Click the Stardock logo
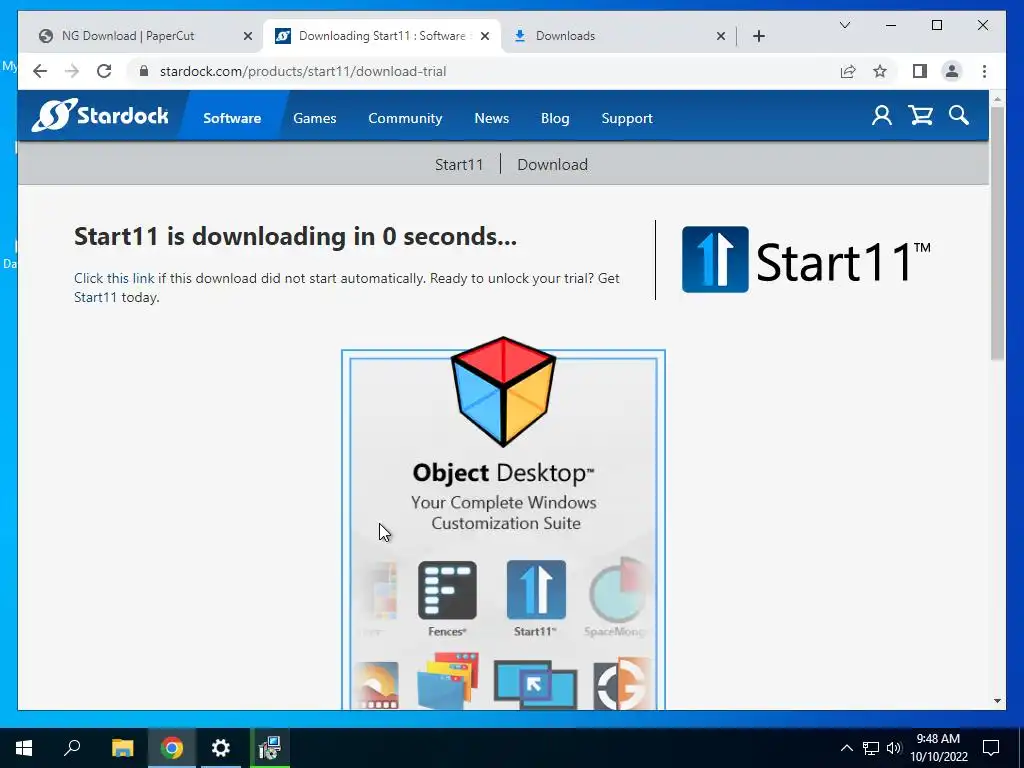Image resolution: width=1024 pixels, height=768 pixels. [100, 116]
